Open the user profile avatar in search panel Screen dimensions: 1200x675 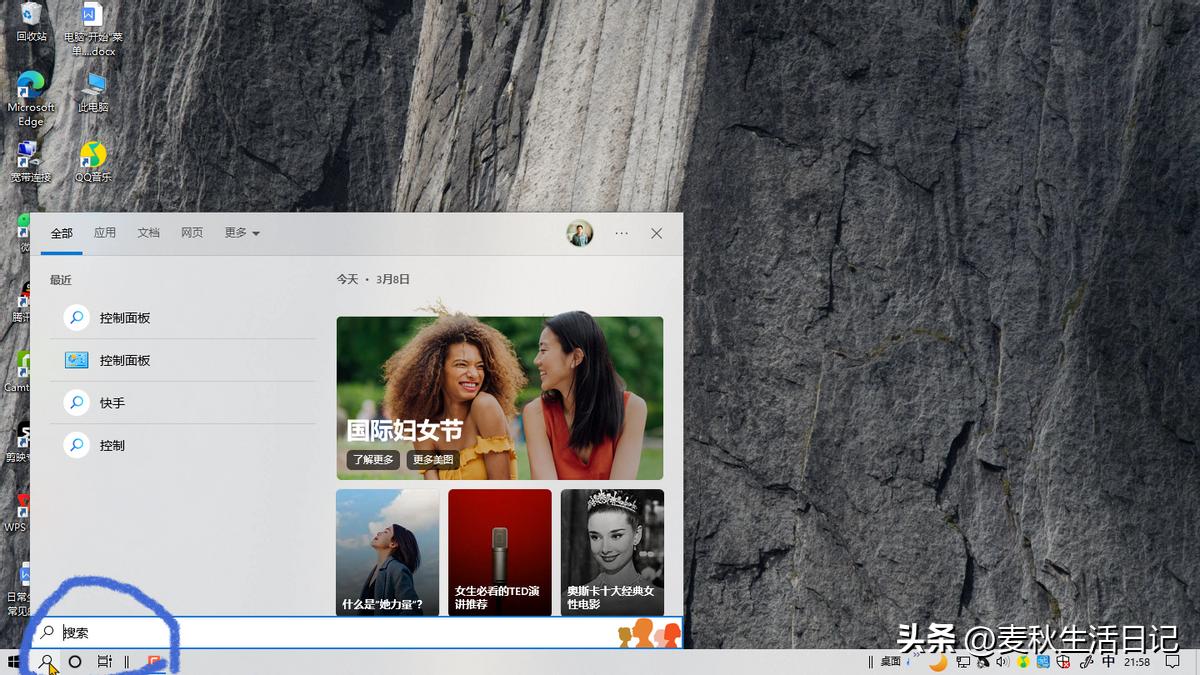pyautogui.click(x=580, y=233)
